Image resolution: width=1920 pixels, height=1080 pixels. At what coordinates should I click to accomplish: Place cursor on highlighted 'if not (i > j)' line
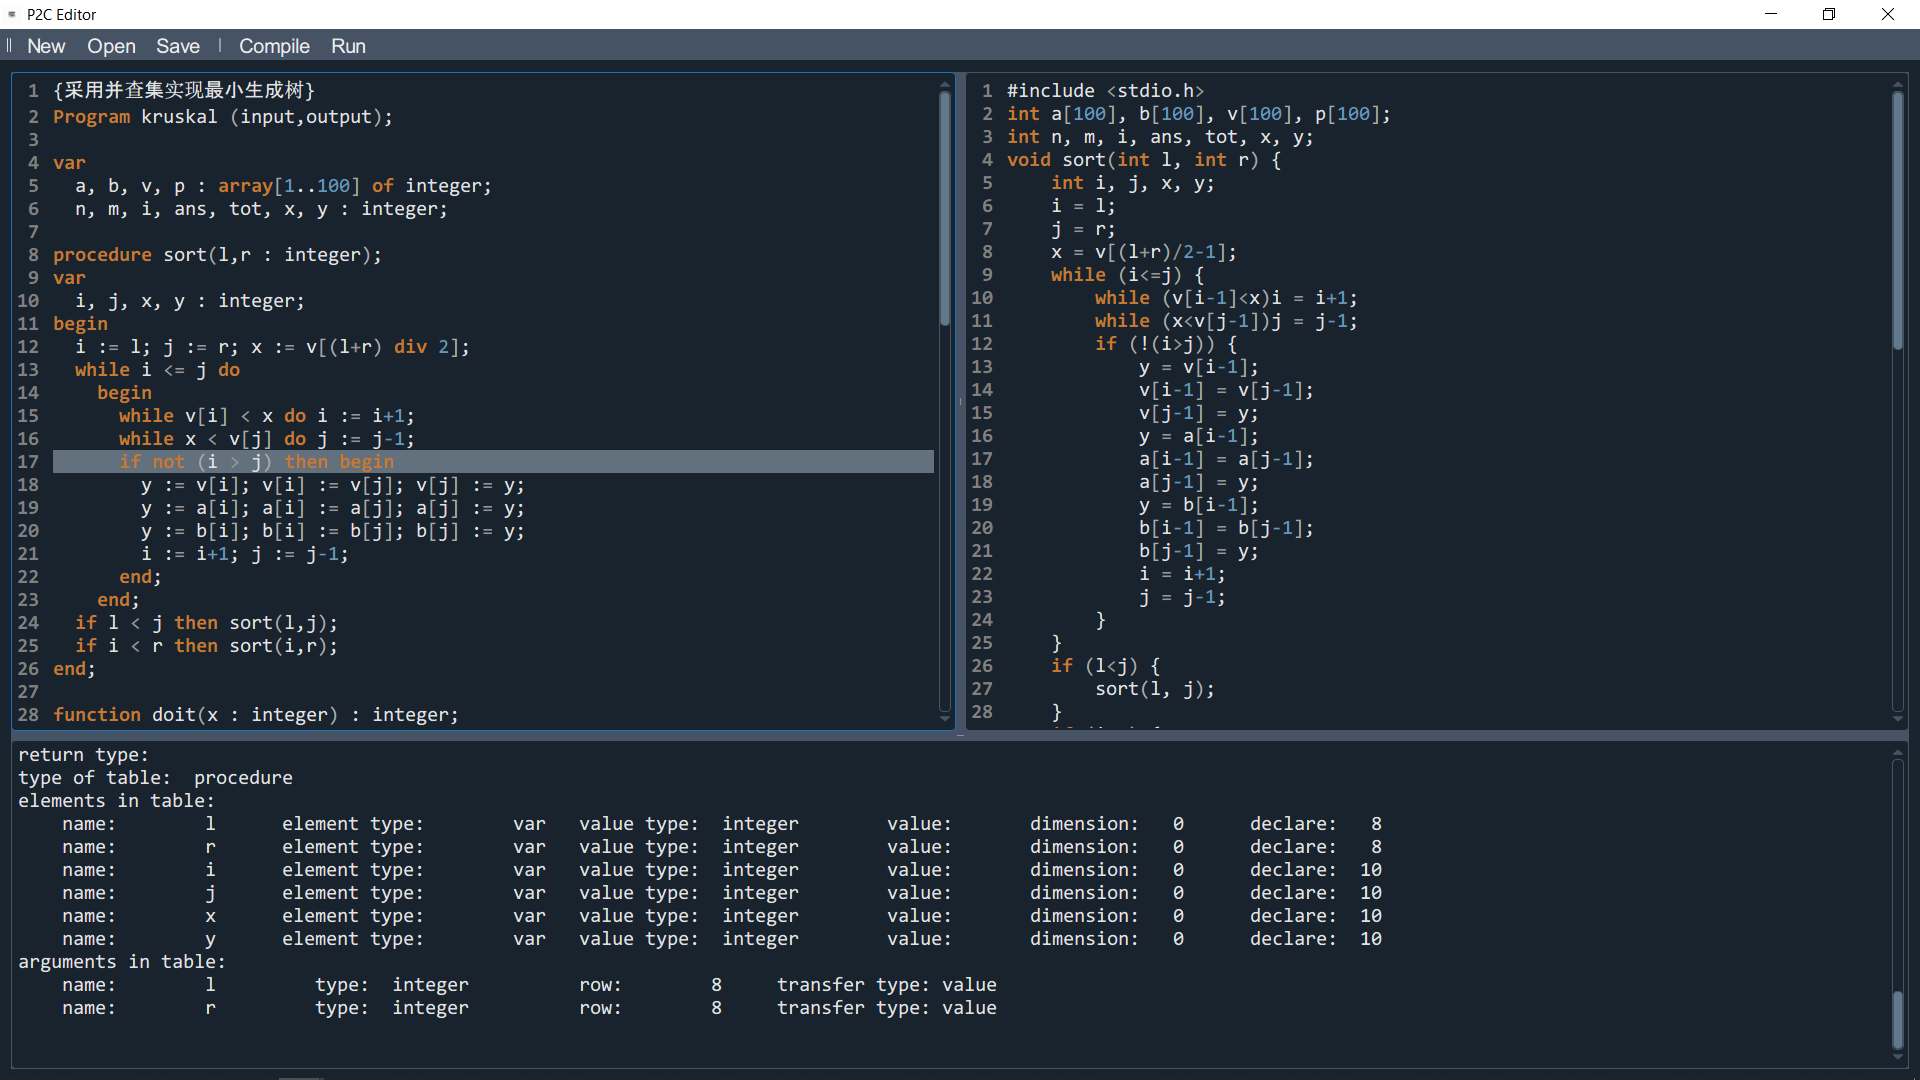[256, 462]
